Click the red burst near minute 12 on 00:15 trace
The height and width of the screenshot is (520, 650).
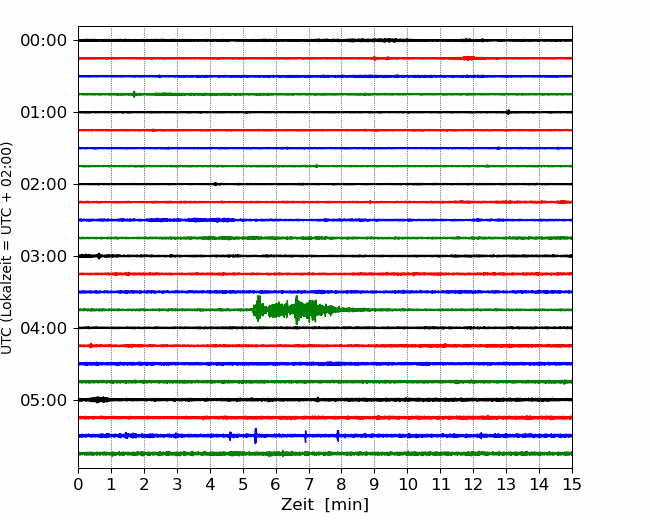pyautogui.click(x=468, y=58)
